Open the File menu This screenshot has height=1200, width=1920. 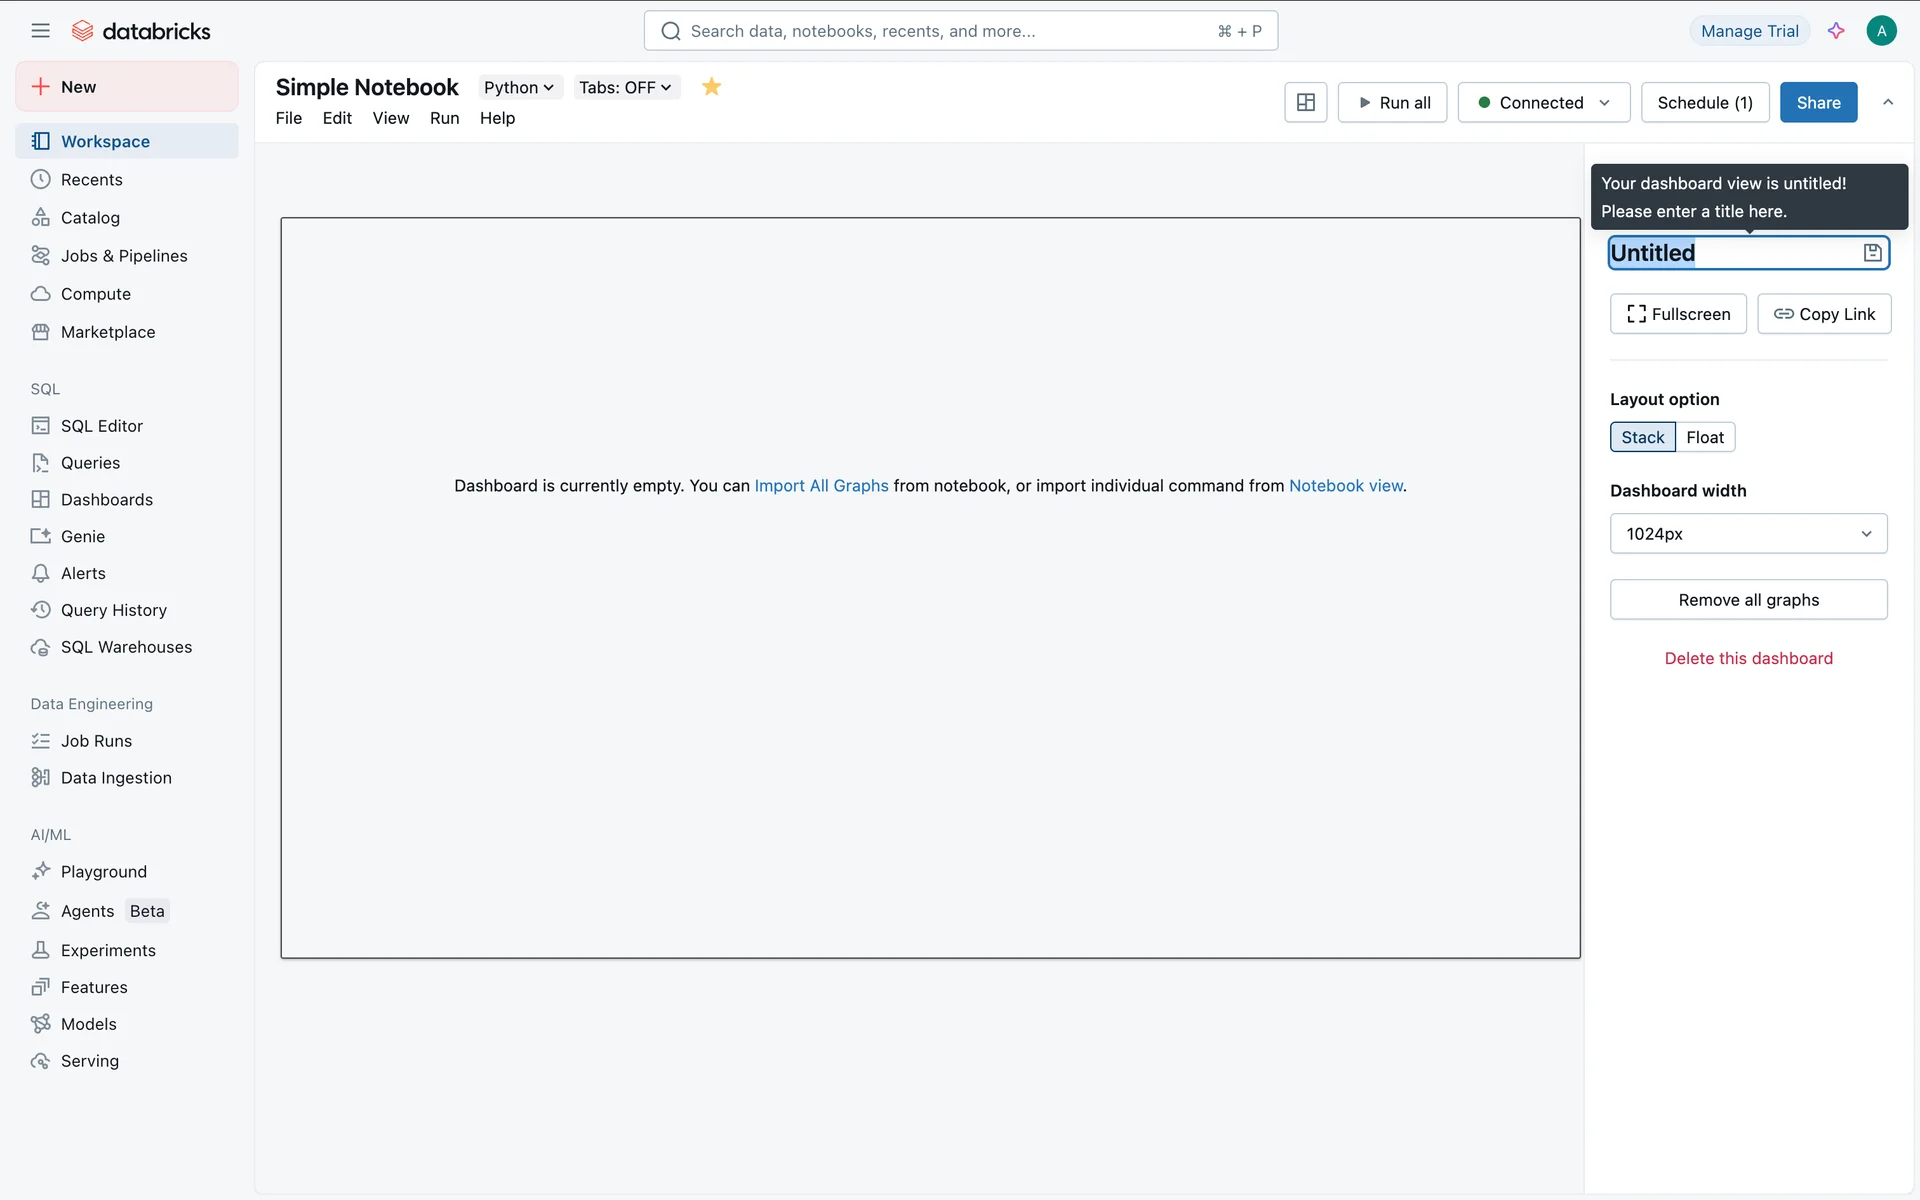pos(288,118)
